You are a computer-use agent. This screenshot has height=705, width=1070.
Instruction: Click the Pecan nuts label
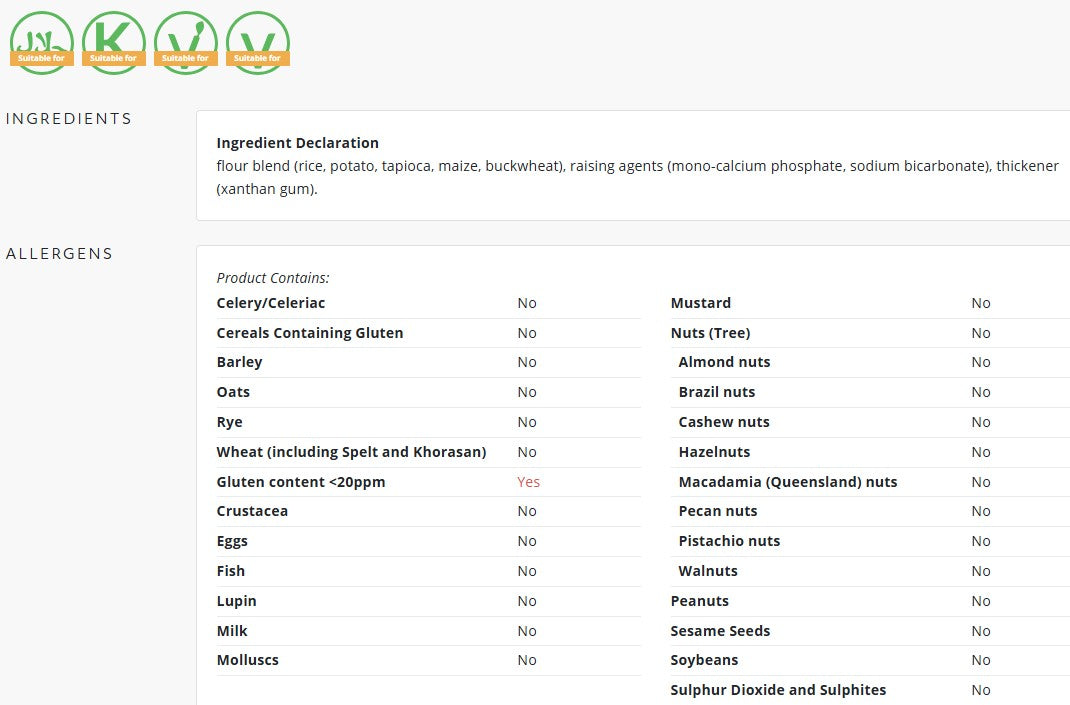click(x=718, y=511)
